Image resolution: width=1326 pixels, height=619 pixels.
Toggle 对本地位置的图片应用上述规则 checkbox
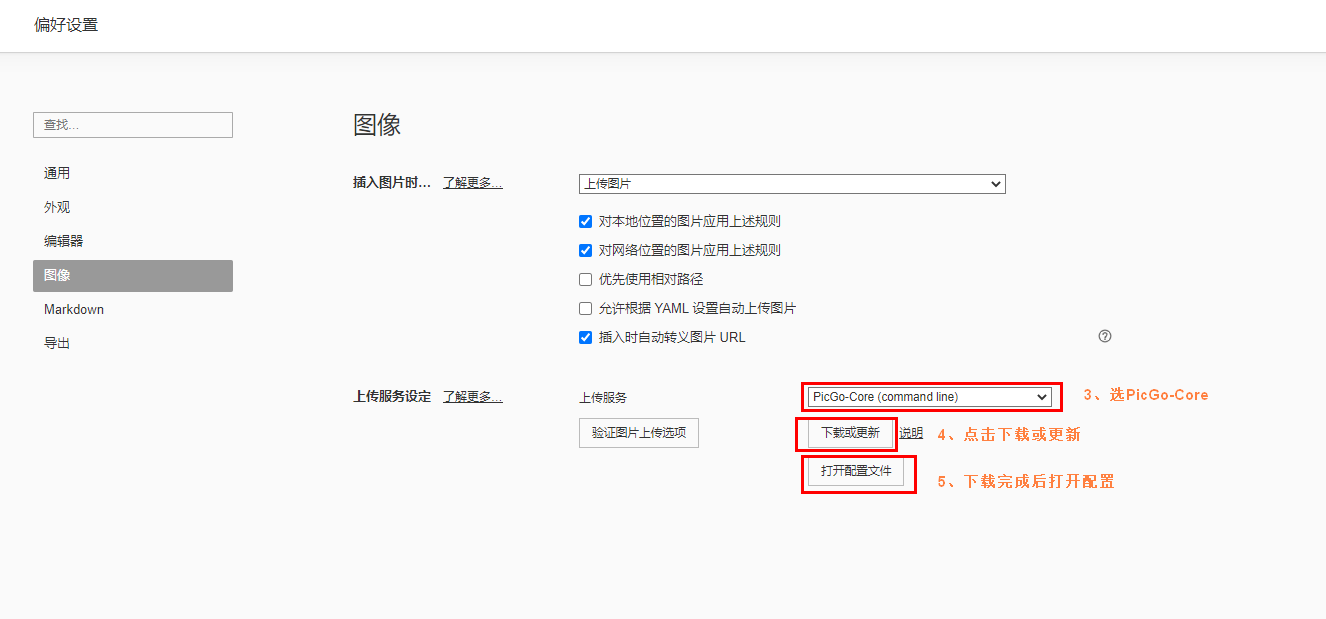click(x=586, y=222)
